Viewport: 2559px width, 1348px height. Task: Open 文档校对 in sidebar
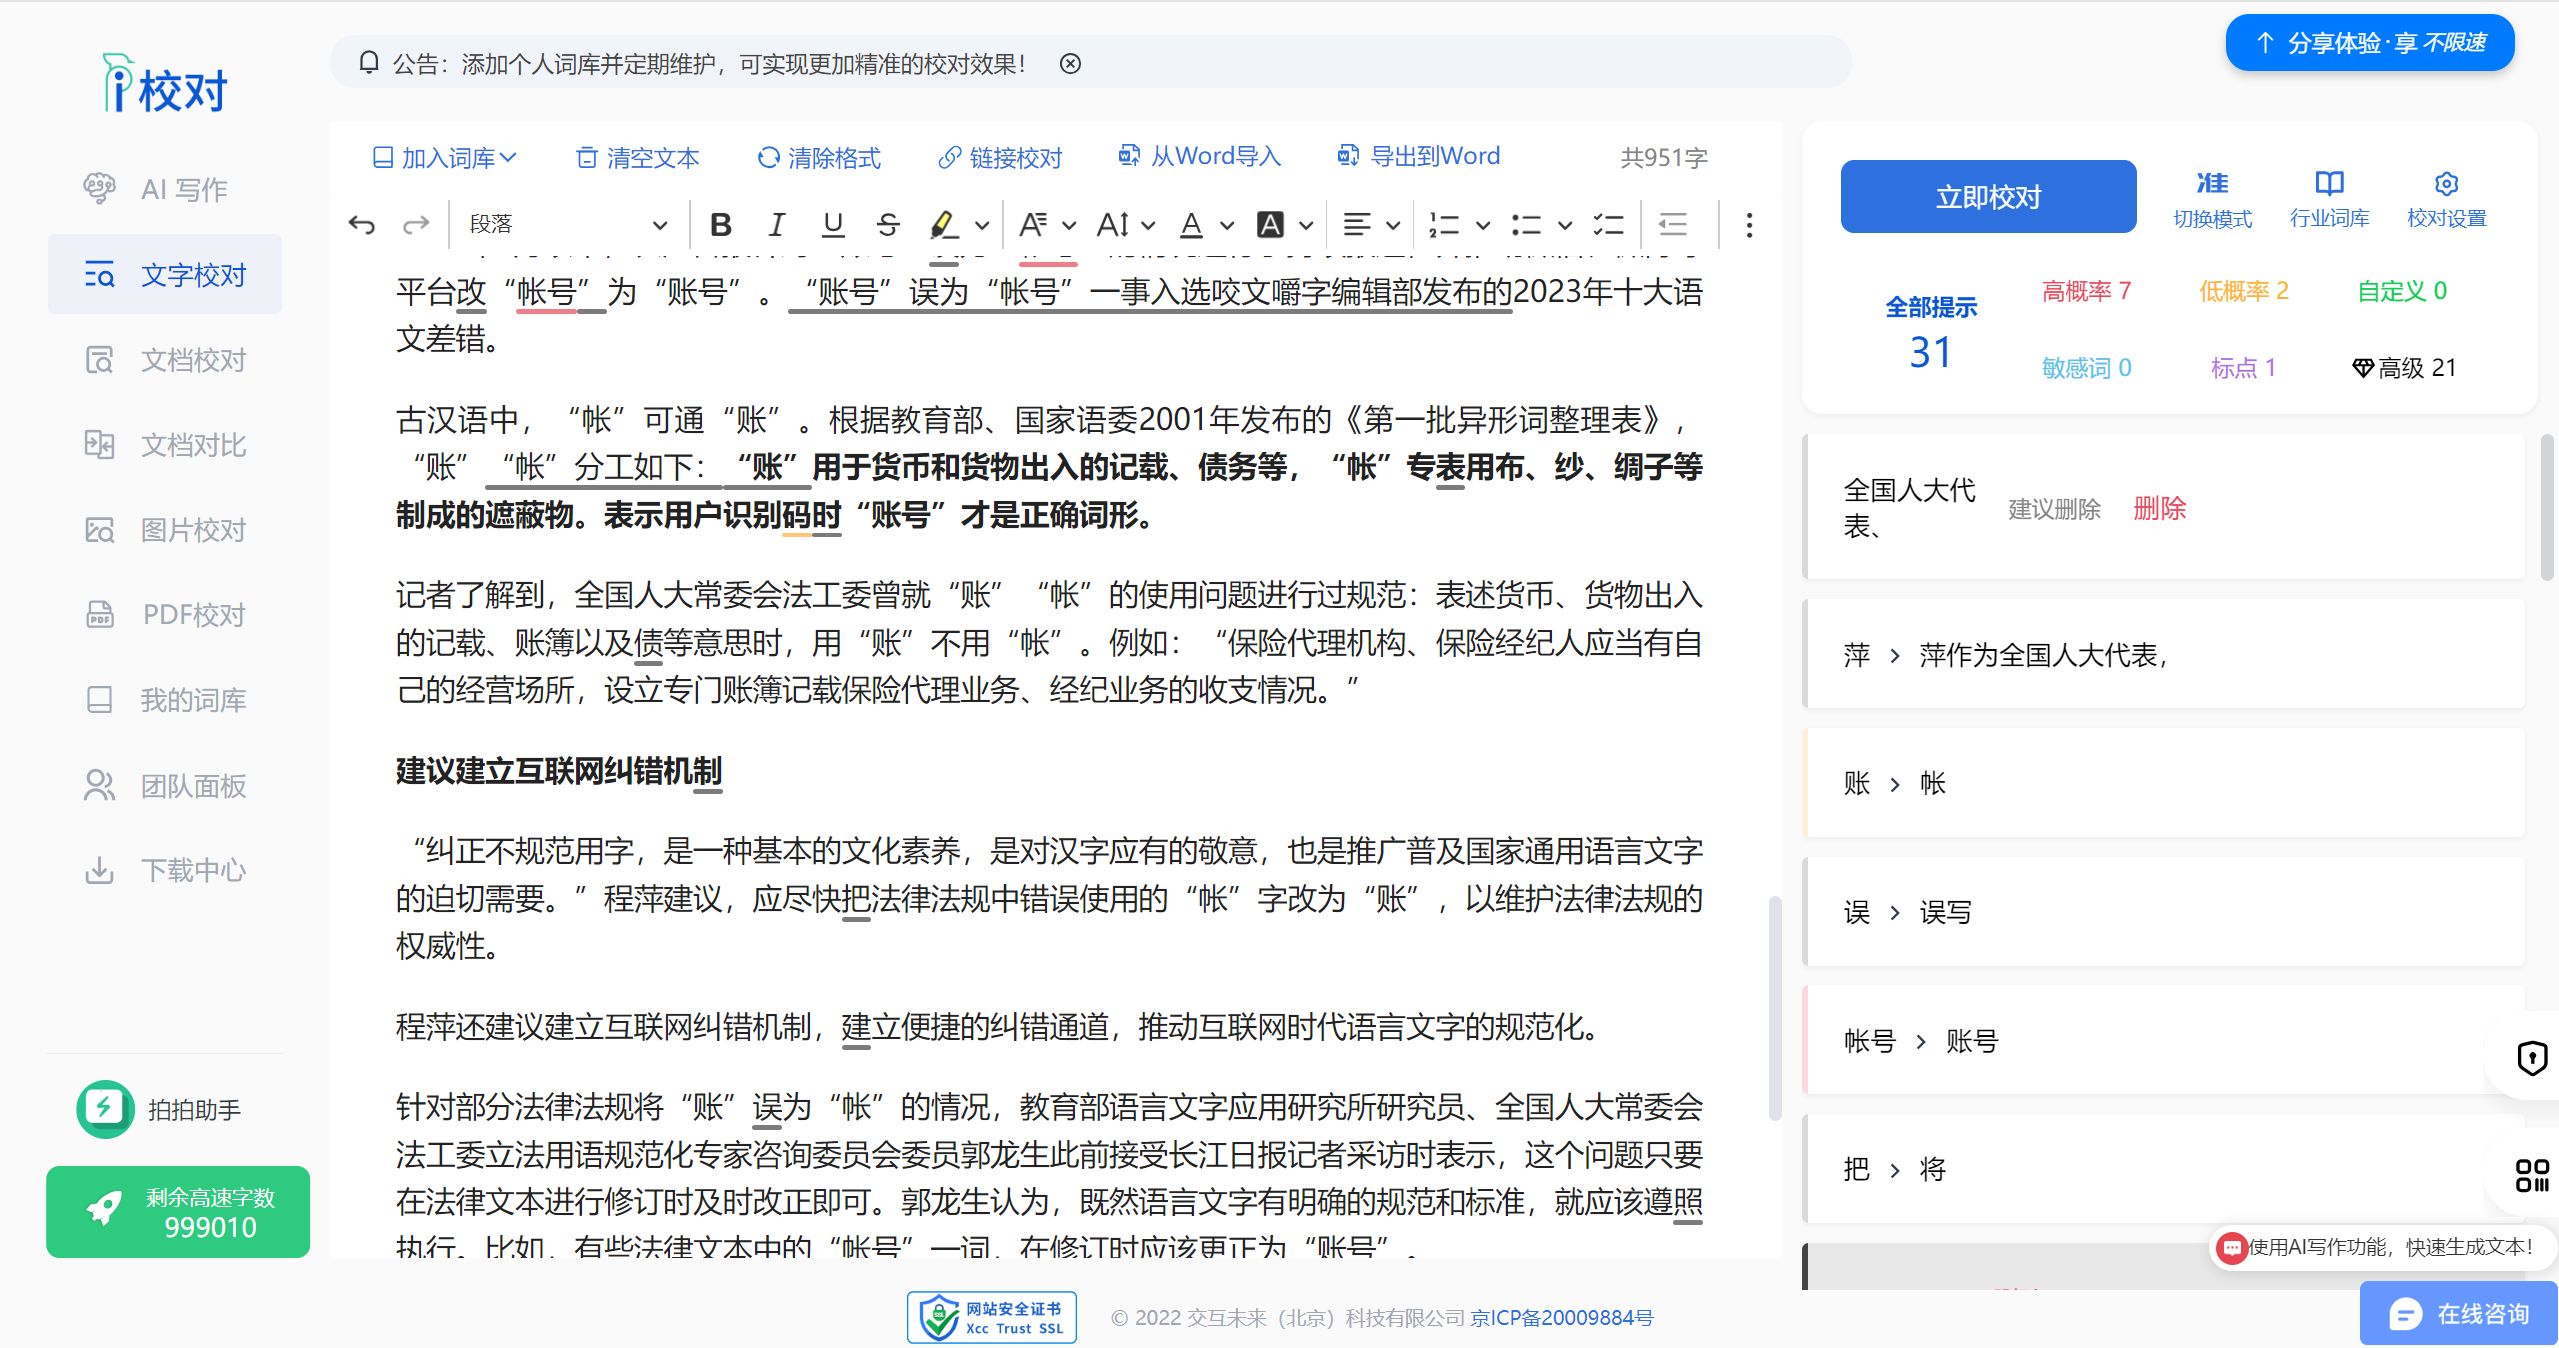[165, 359]
